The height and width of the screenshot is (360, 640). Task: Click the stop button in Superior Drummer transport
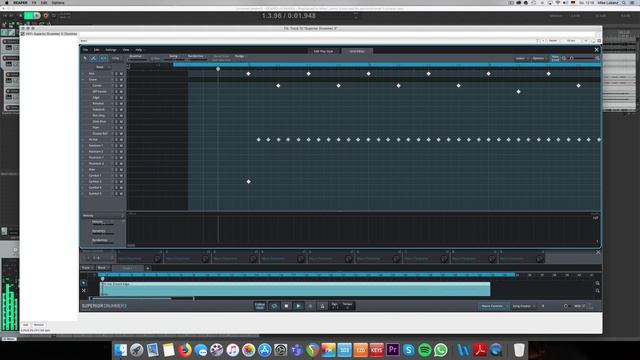coord(287,306)
